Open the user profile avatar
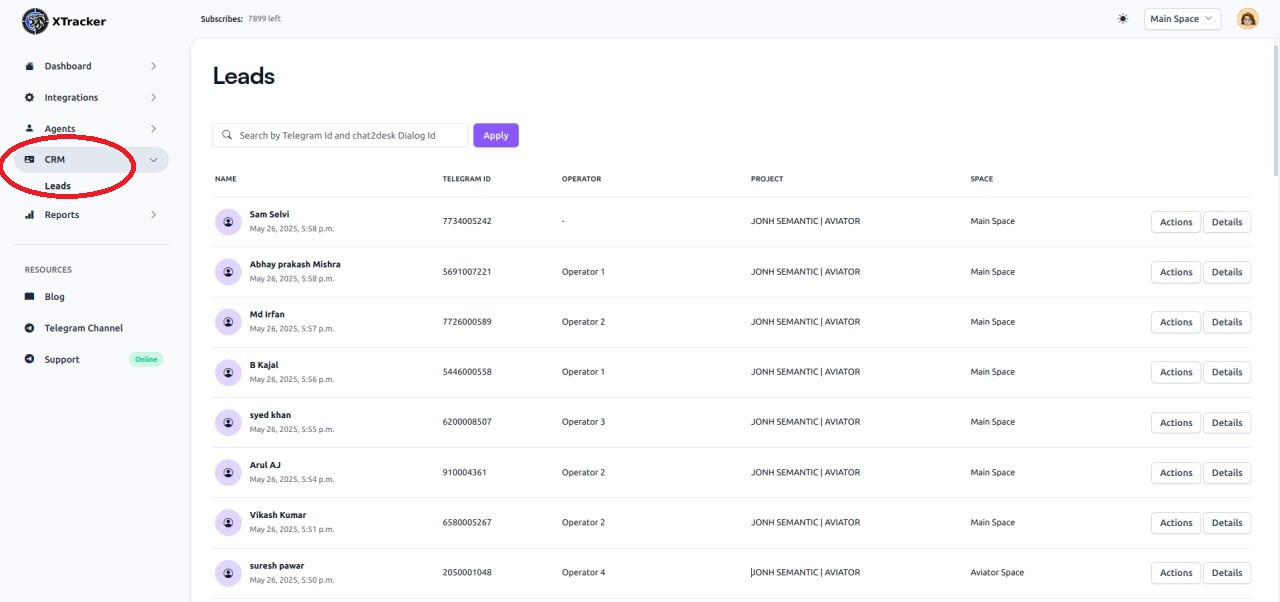 tap(1247, 19)
